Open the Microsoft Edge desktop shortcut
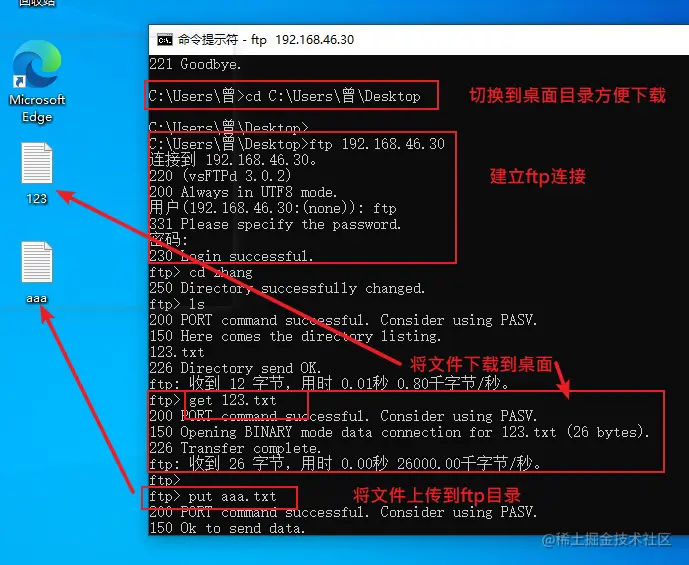This screenshot has width=689, height=565. click(37, 81)
